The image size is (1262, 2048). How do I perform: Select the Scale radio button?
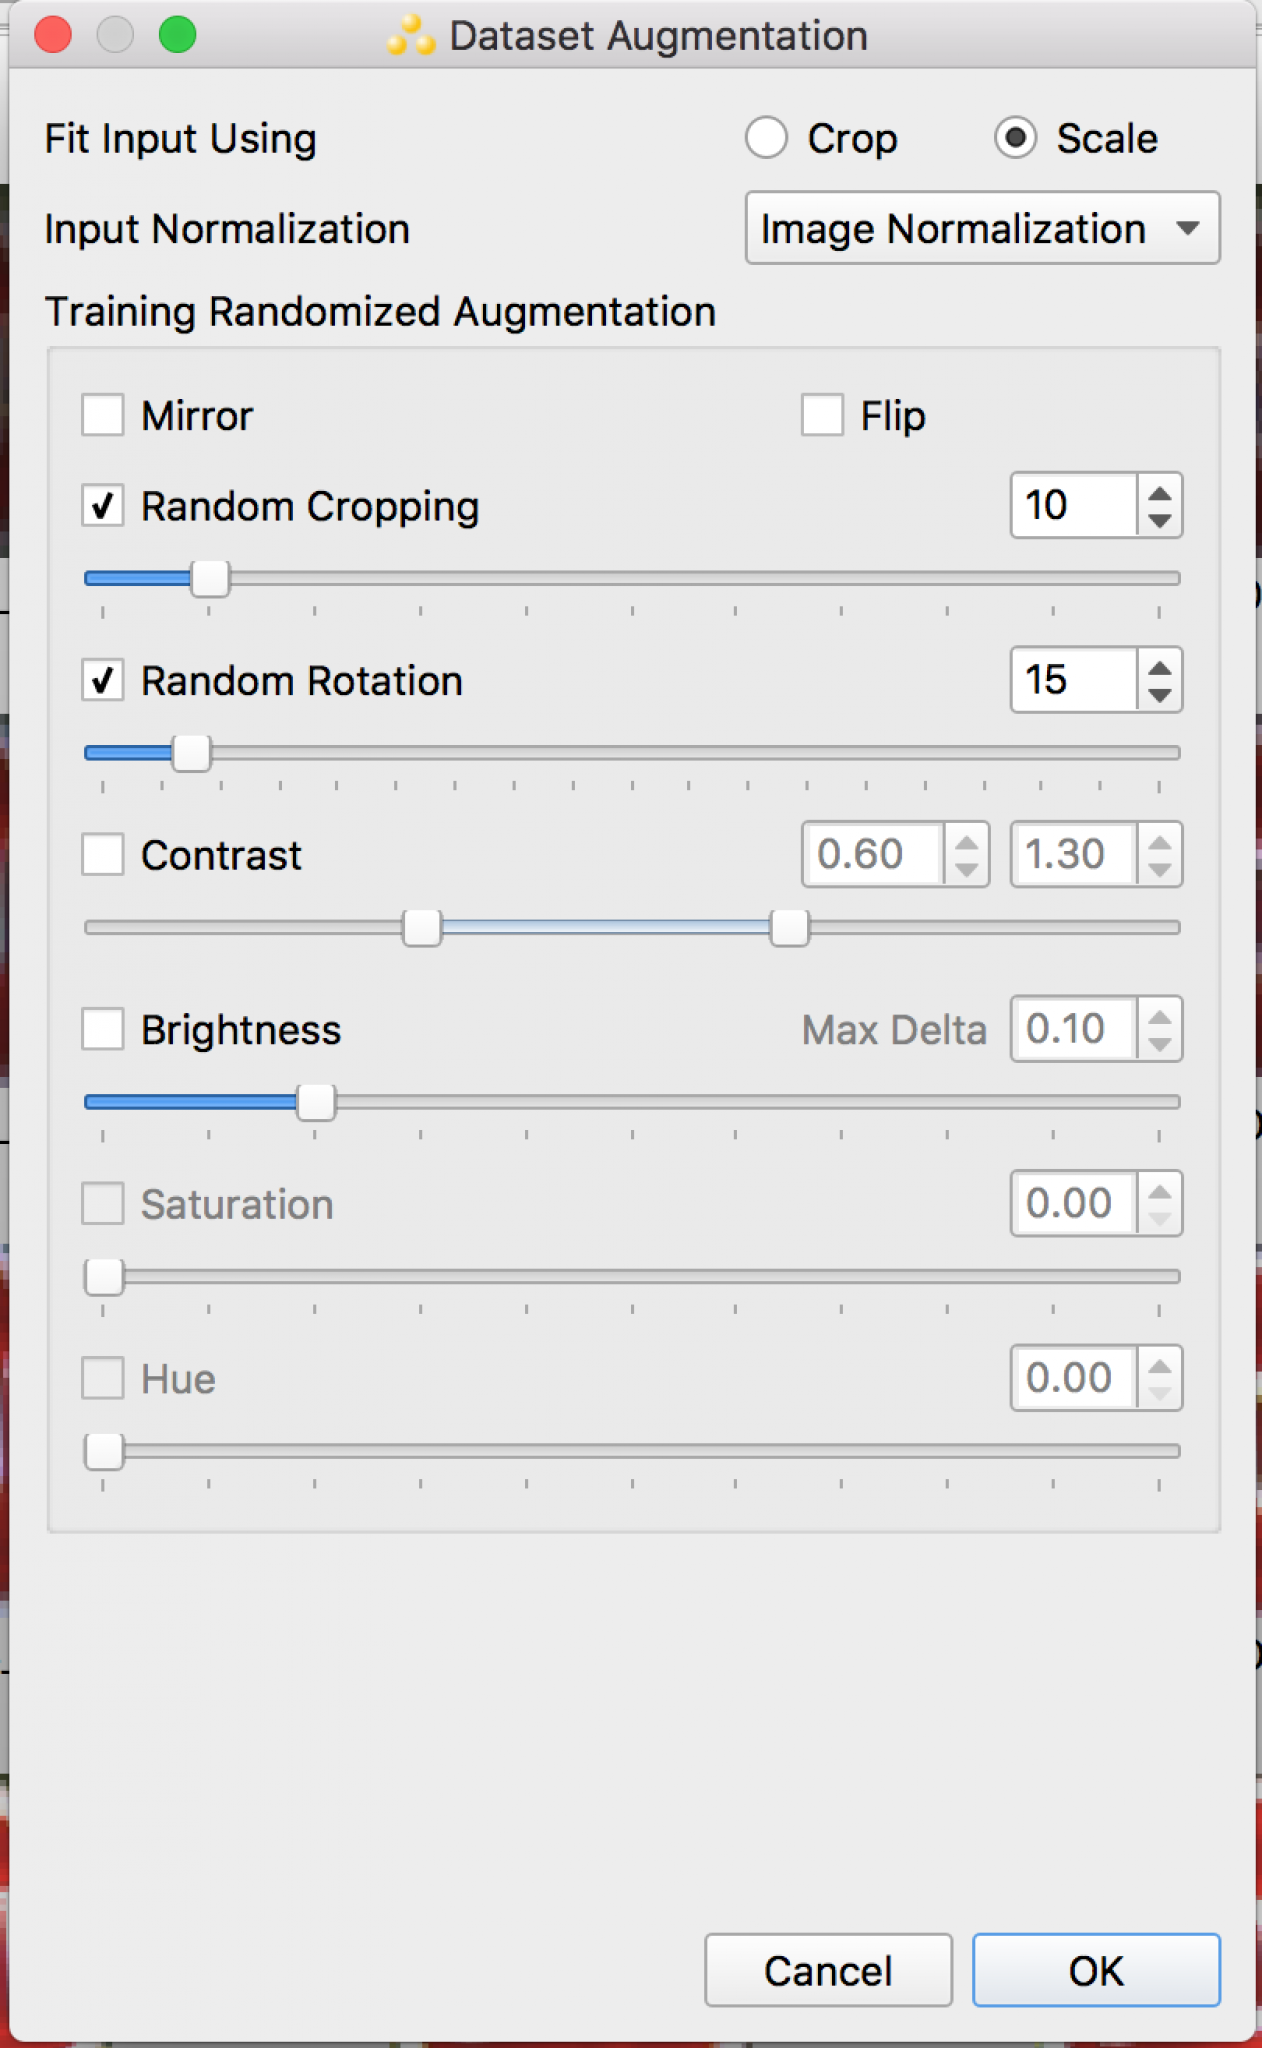tap(1016, 138)
